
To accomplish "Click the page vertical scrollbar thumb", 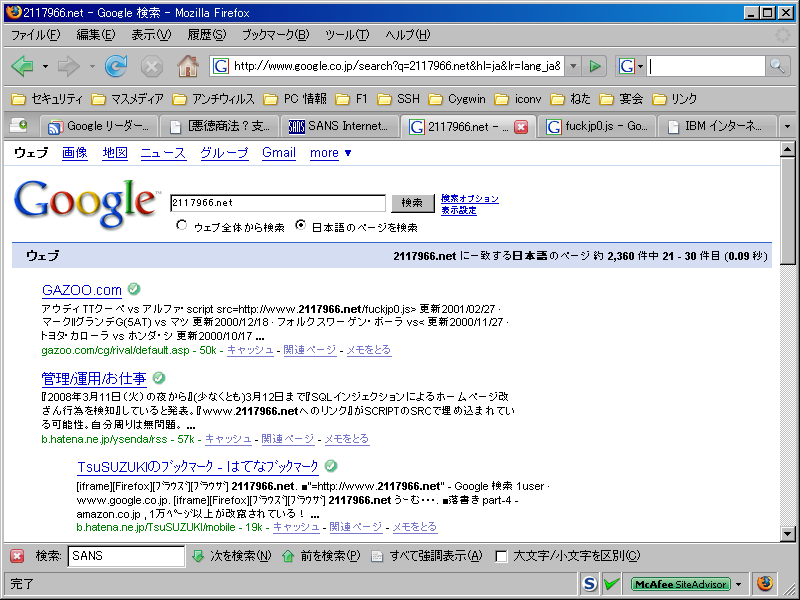I will point(787,211).
